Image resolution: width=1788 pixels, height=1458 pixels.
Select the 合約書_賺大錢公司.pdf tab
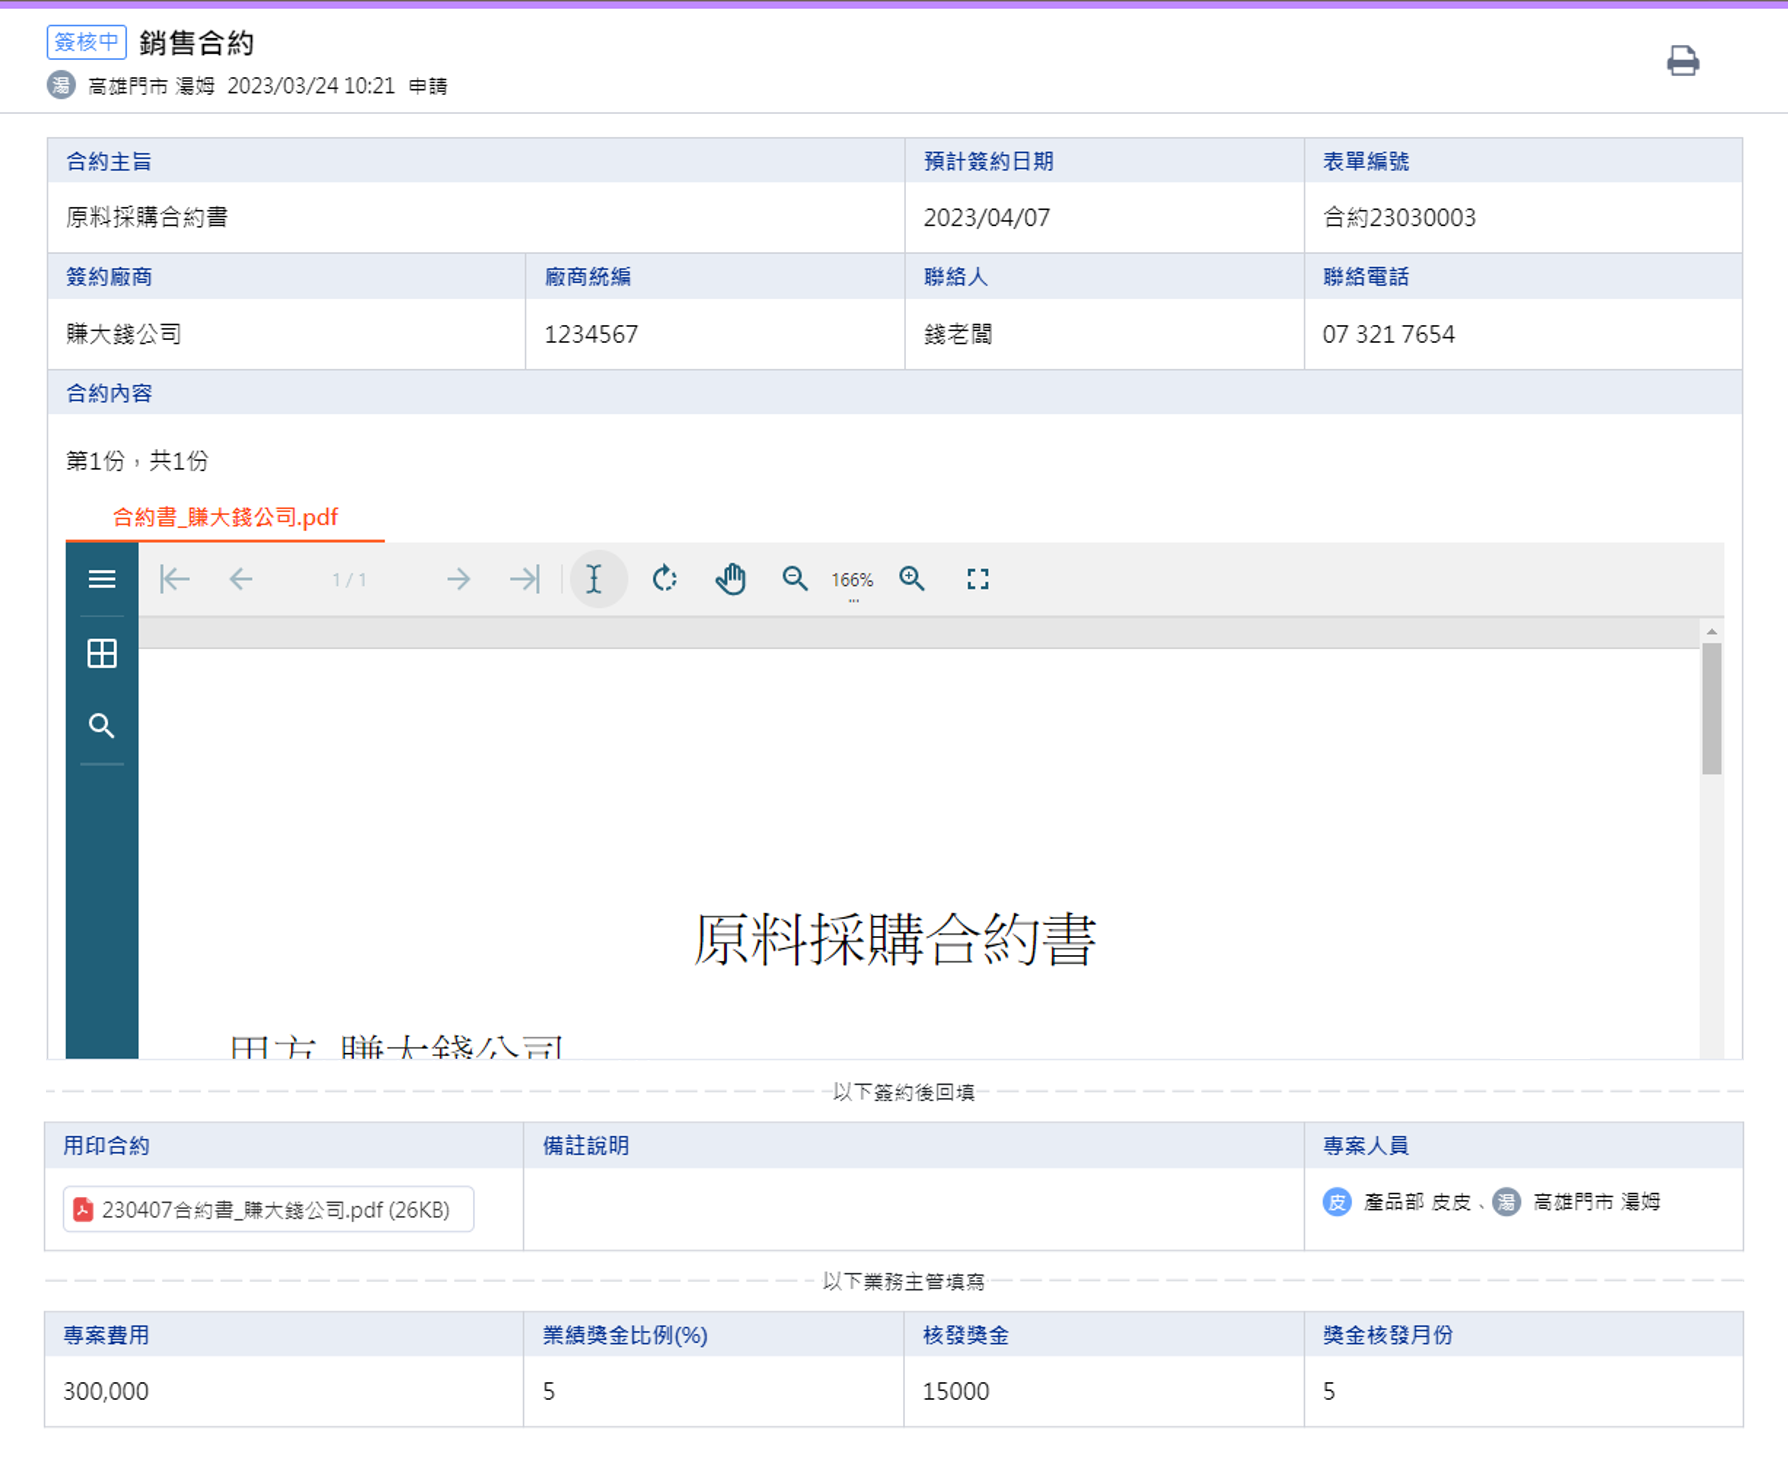coord(225,517)
